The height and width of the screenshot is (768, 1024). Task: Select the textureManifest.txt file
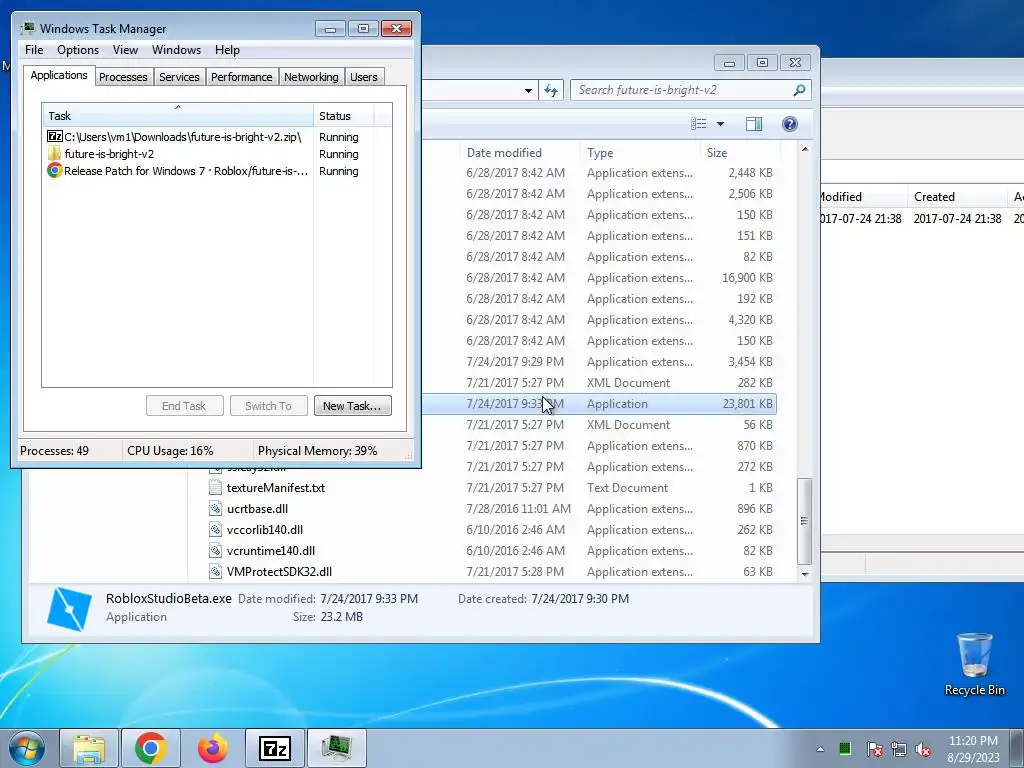tap(275, 488)
